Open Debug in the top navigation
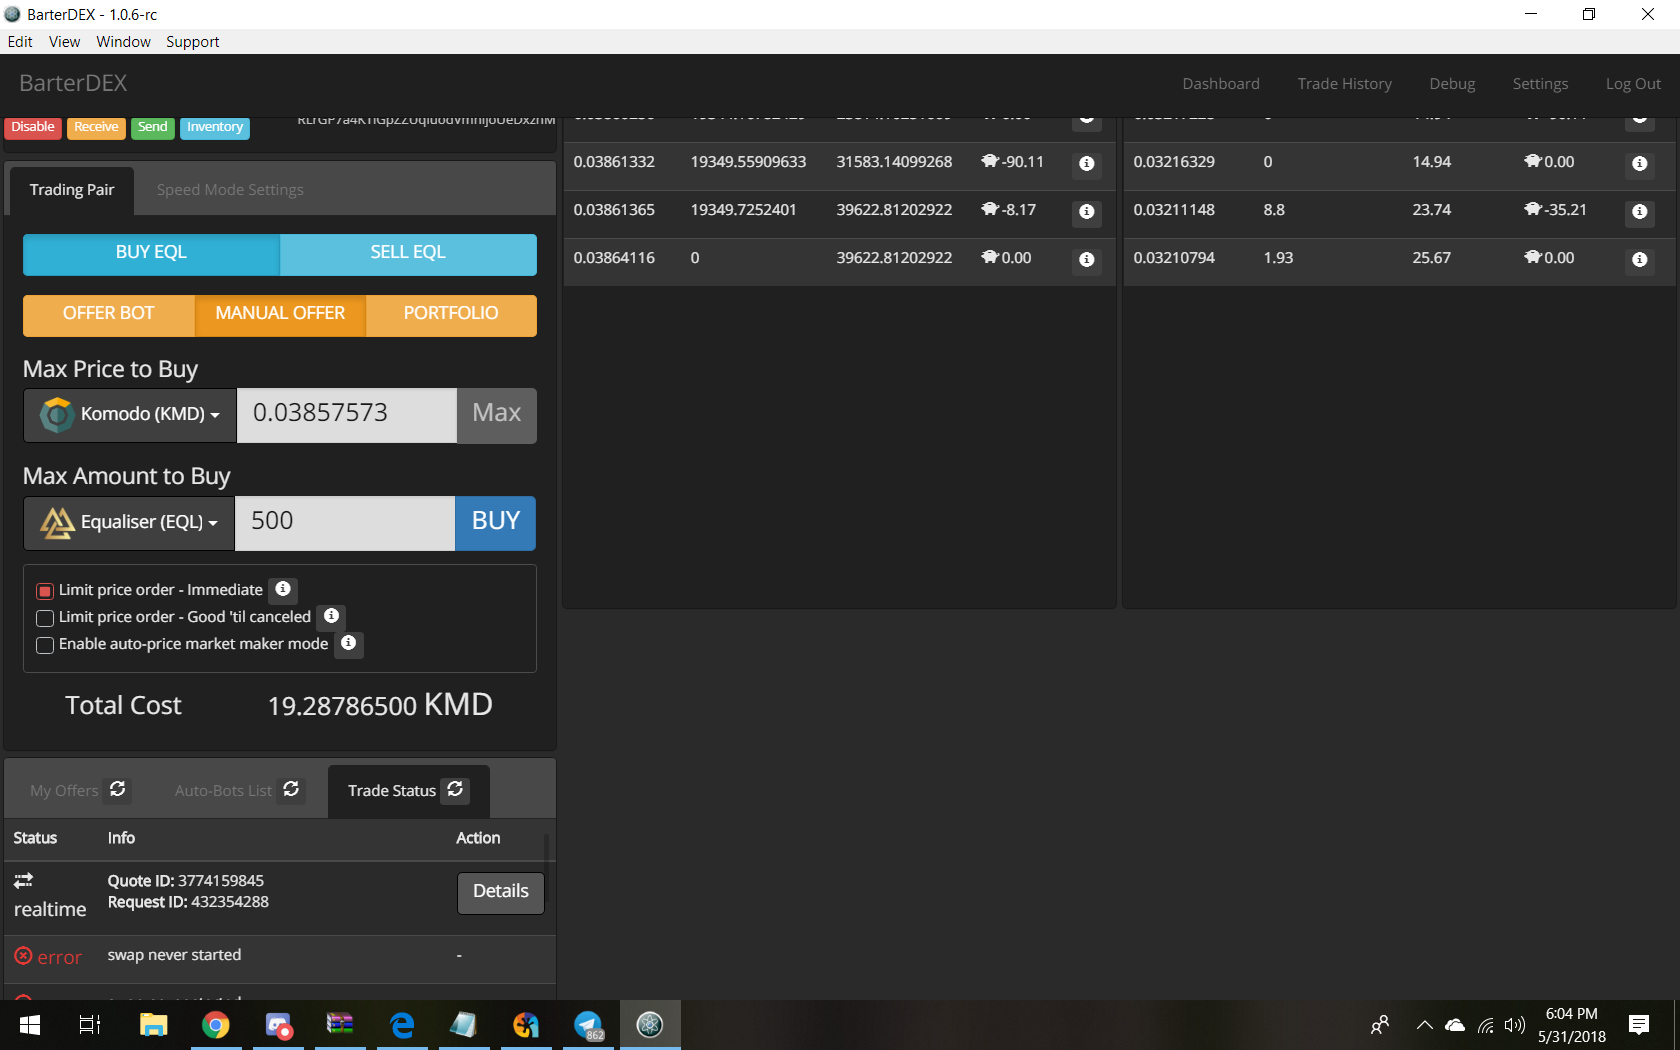 1452,84
